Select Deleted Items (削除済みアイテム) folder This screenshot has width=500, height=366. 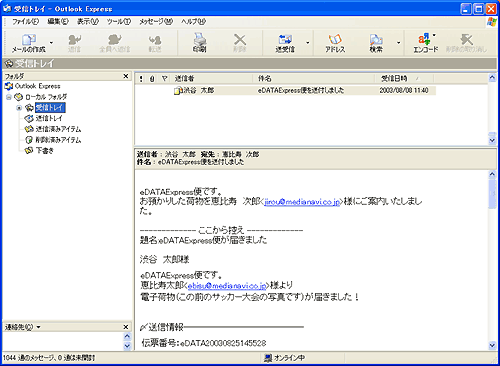(58, 140)
